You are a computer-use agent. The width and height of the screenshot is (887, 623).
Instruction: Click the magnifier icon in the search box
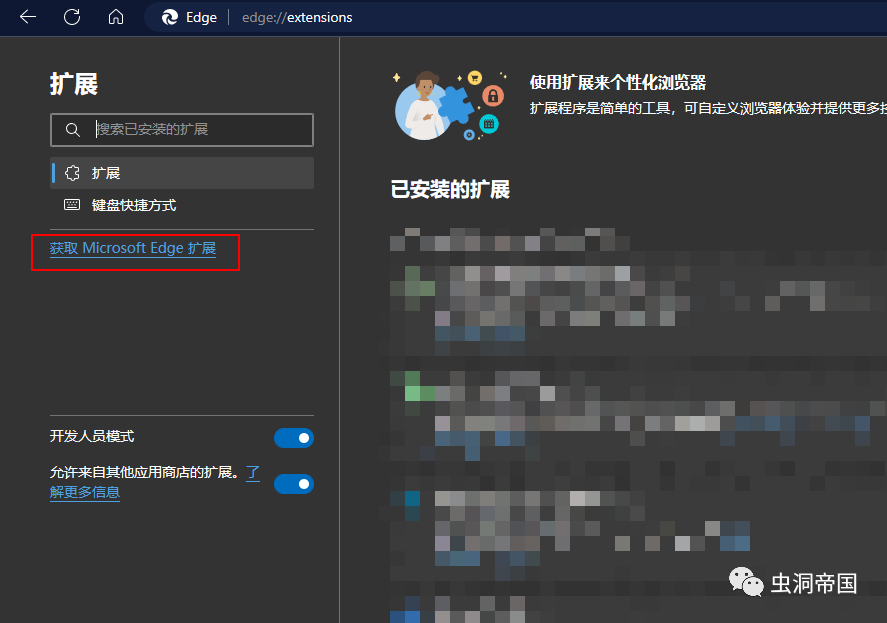pos(72,130)
